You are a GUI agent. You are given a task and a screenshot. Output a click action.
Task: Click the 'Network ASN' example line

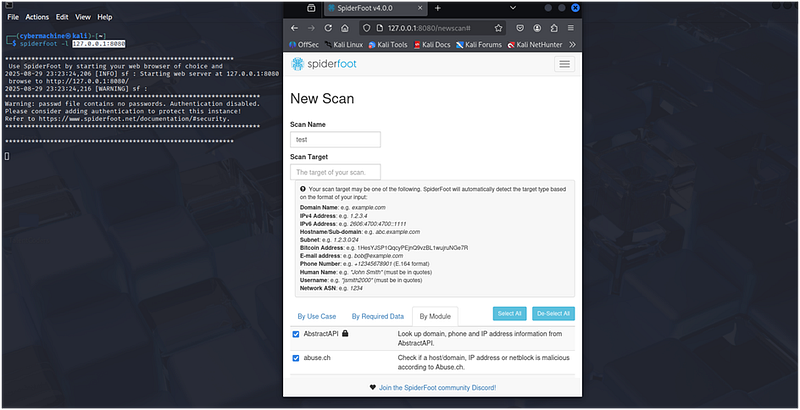(332, 288)
